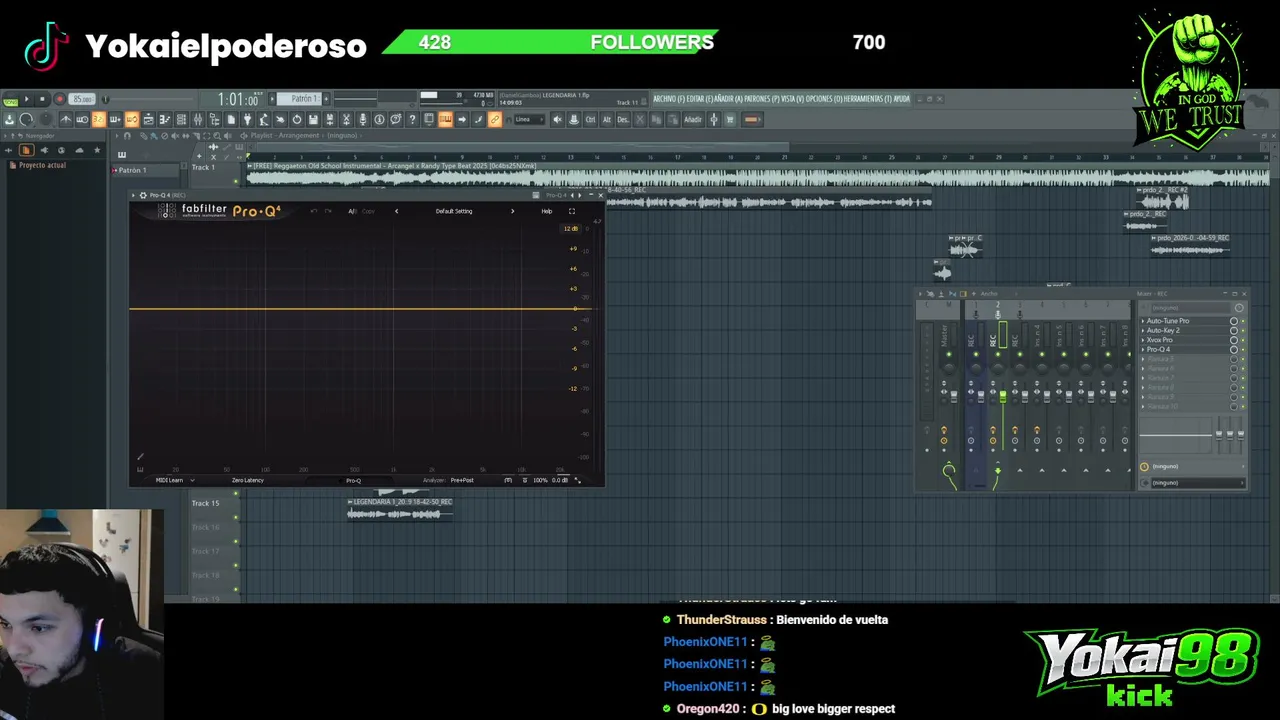Click the Pro-Q 4 next preset right arrow
This screenshot has height=720, width=1280.
click(512, 211)
